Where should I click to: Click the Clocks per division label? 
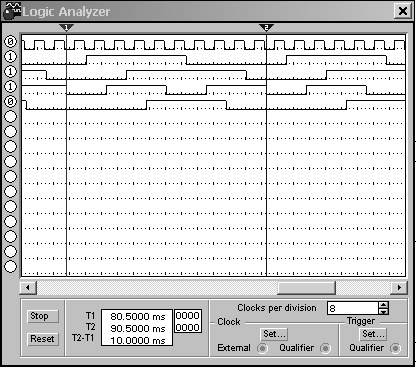click(277, 308)
